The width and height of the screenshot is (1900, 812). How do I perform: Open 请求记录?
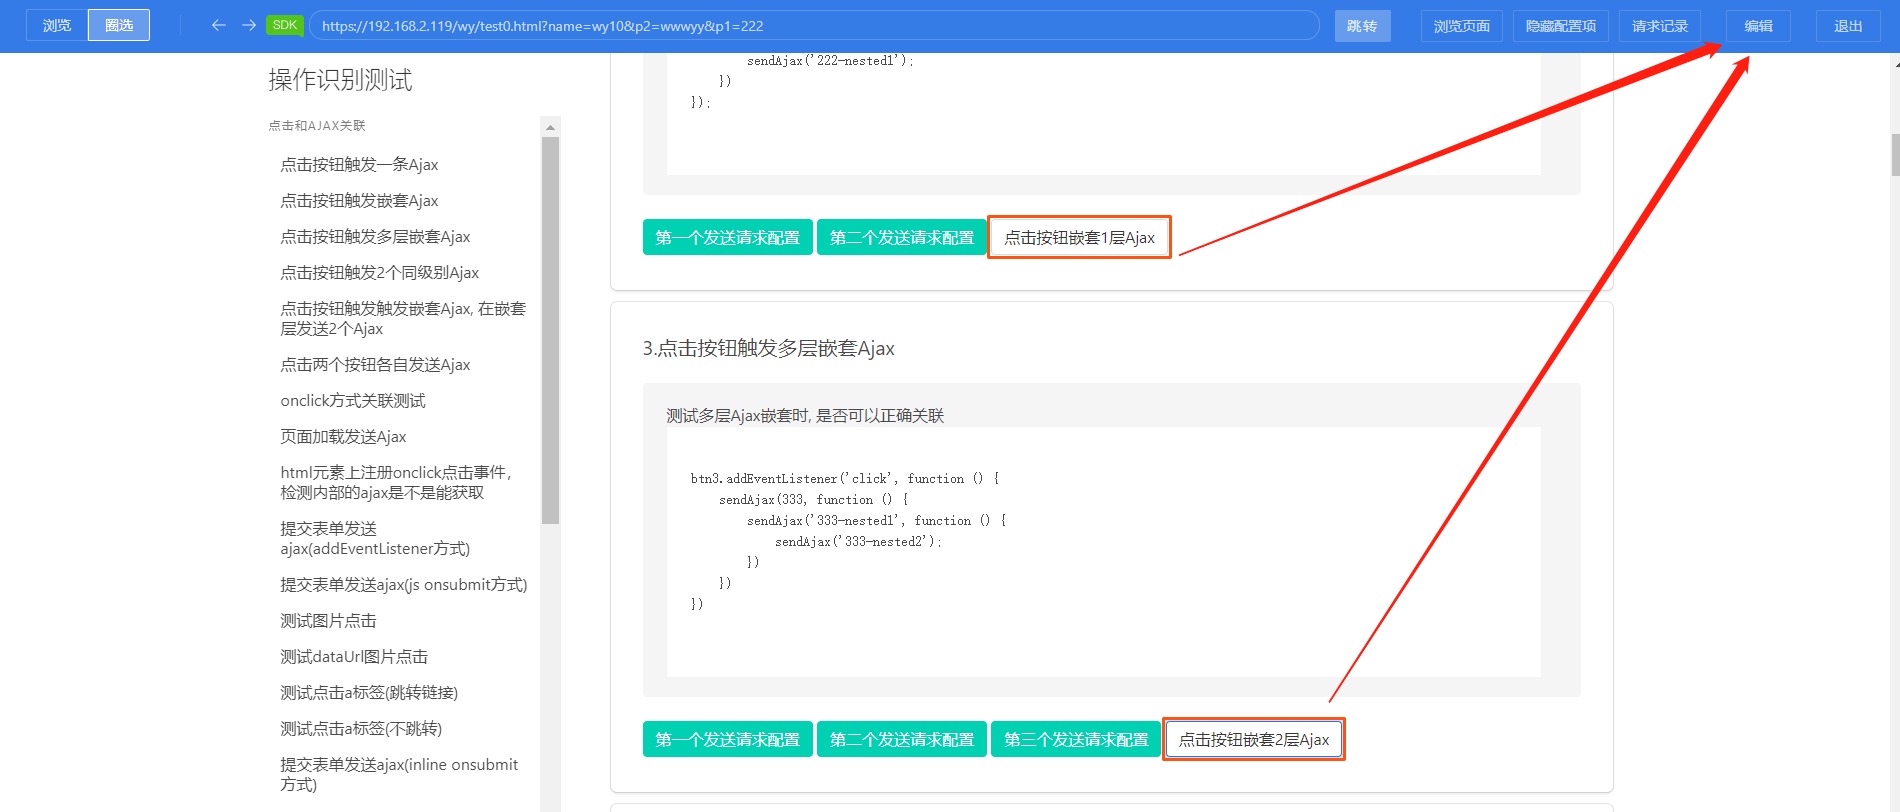point(1660,26)
